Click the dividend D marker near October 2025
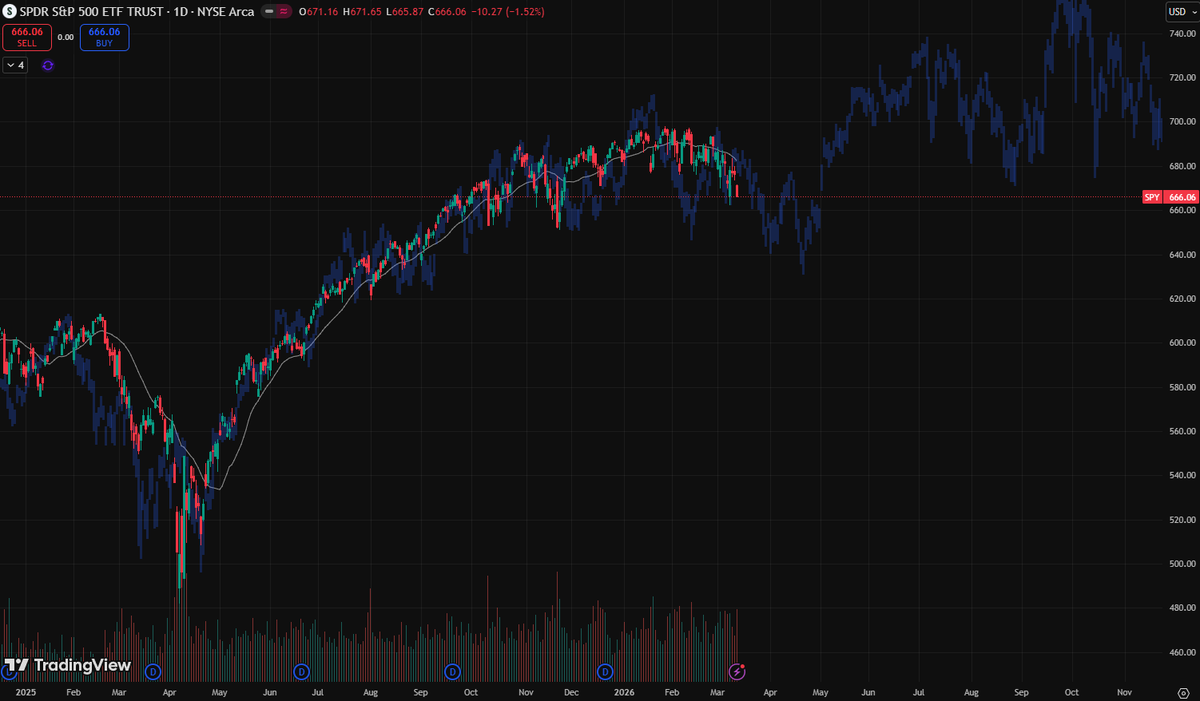Viewport: 1200px width, 701px height. 452,670
